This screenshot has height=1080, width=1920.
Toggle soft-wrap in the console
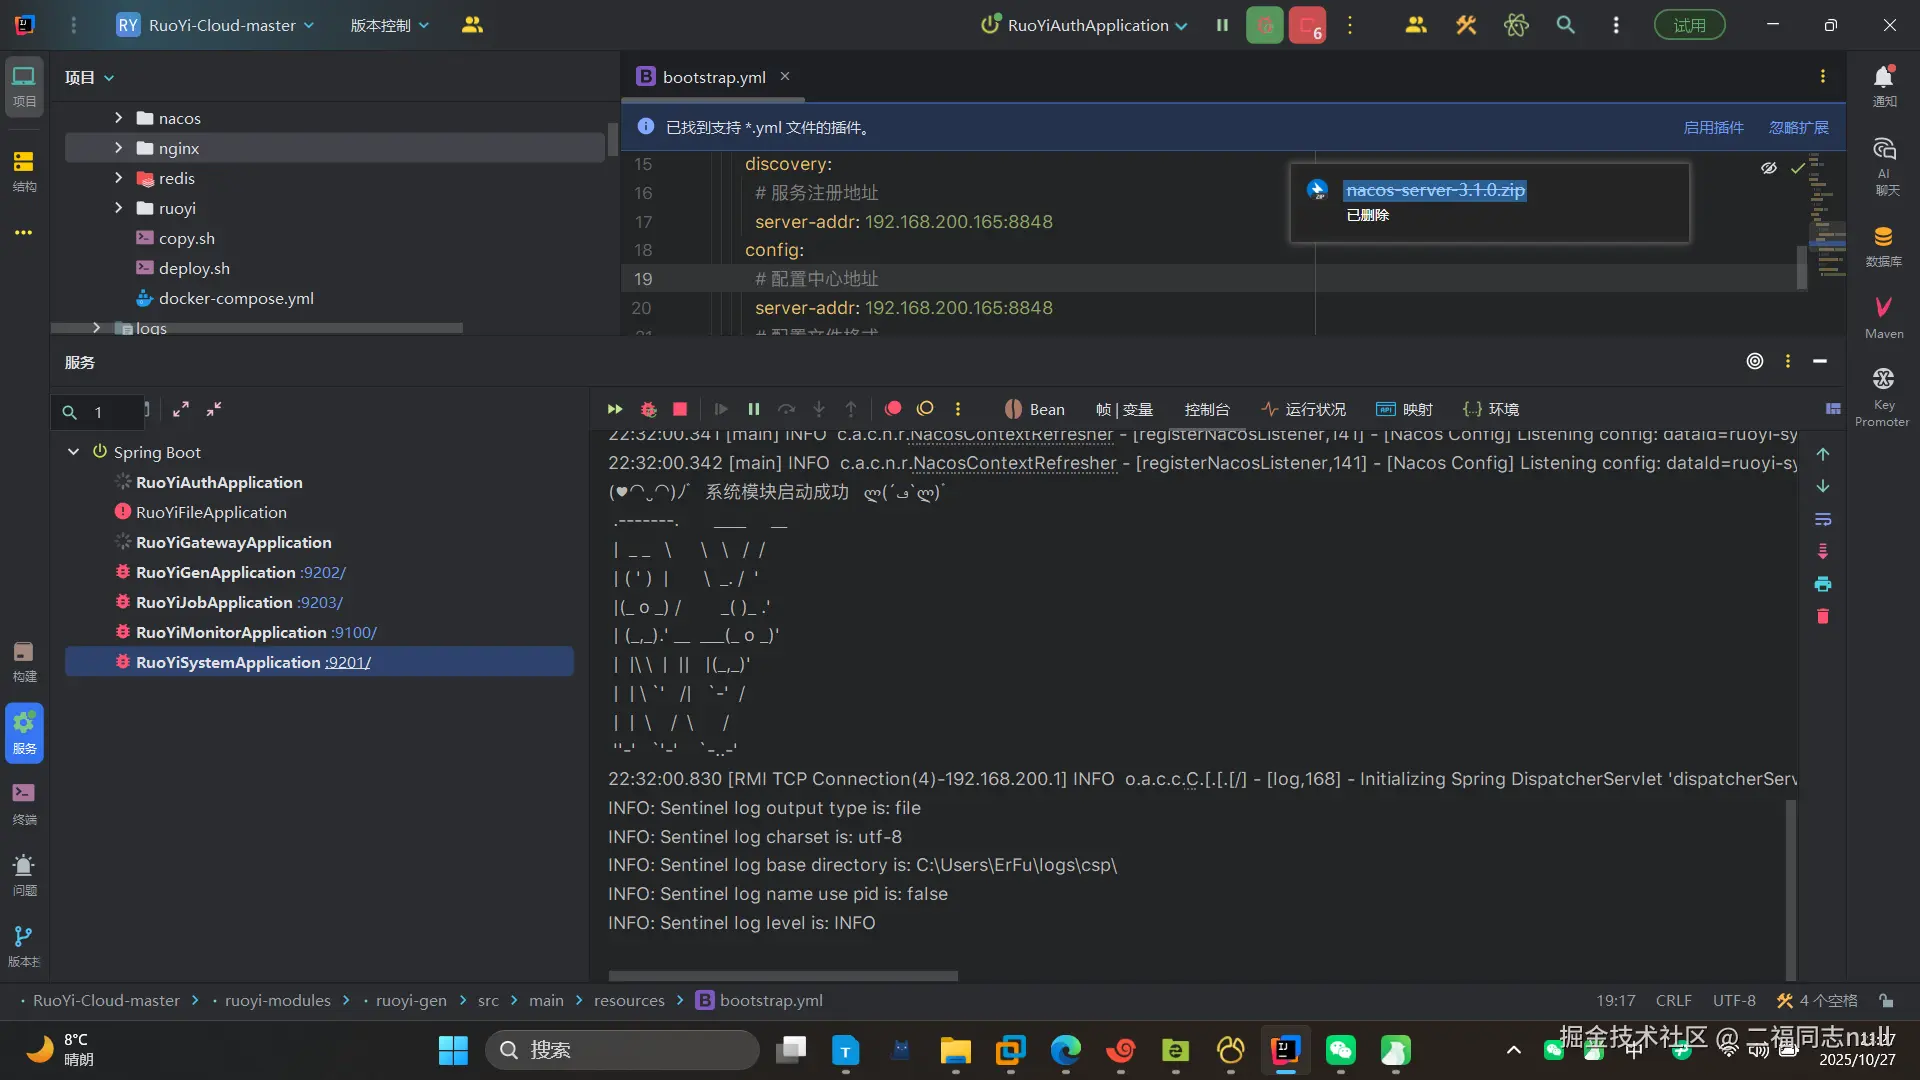coord(1822,519)
